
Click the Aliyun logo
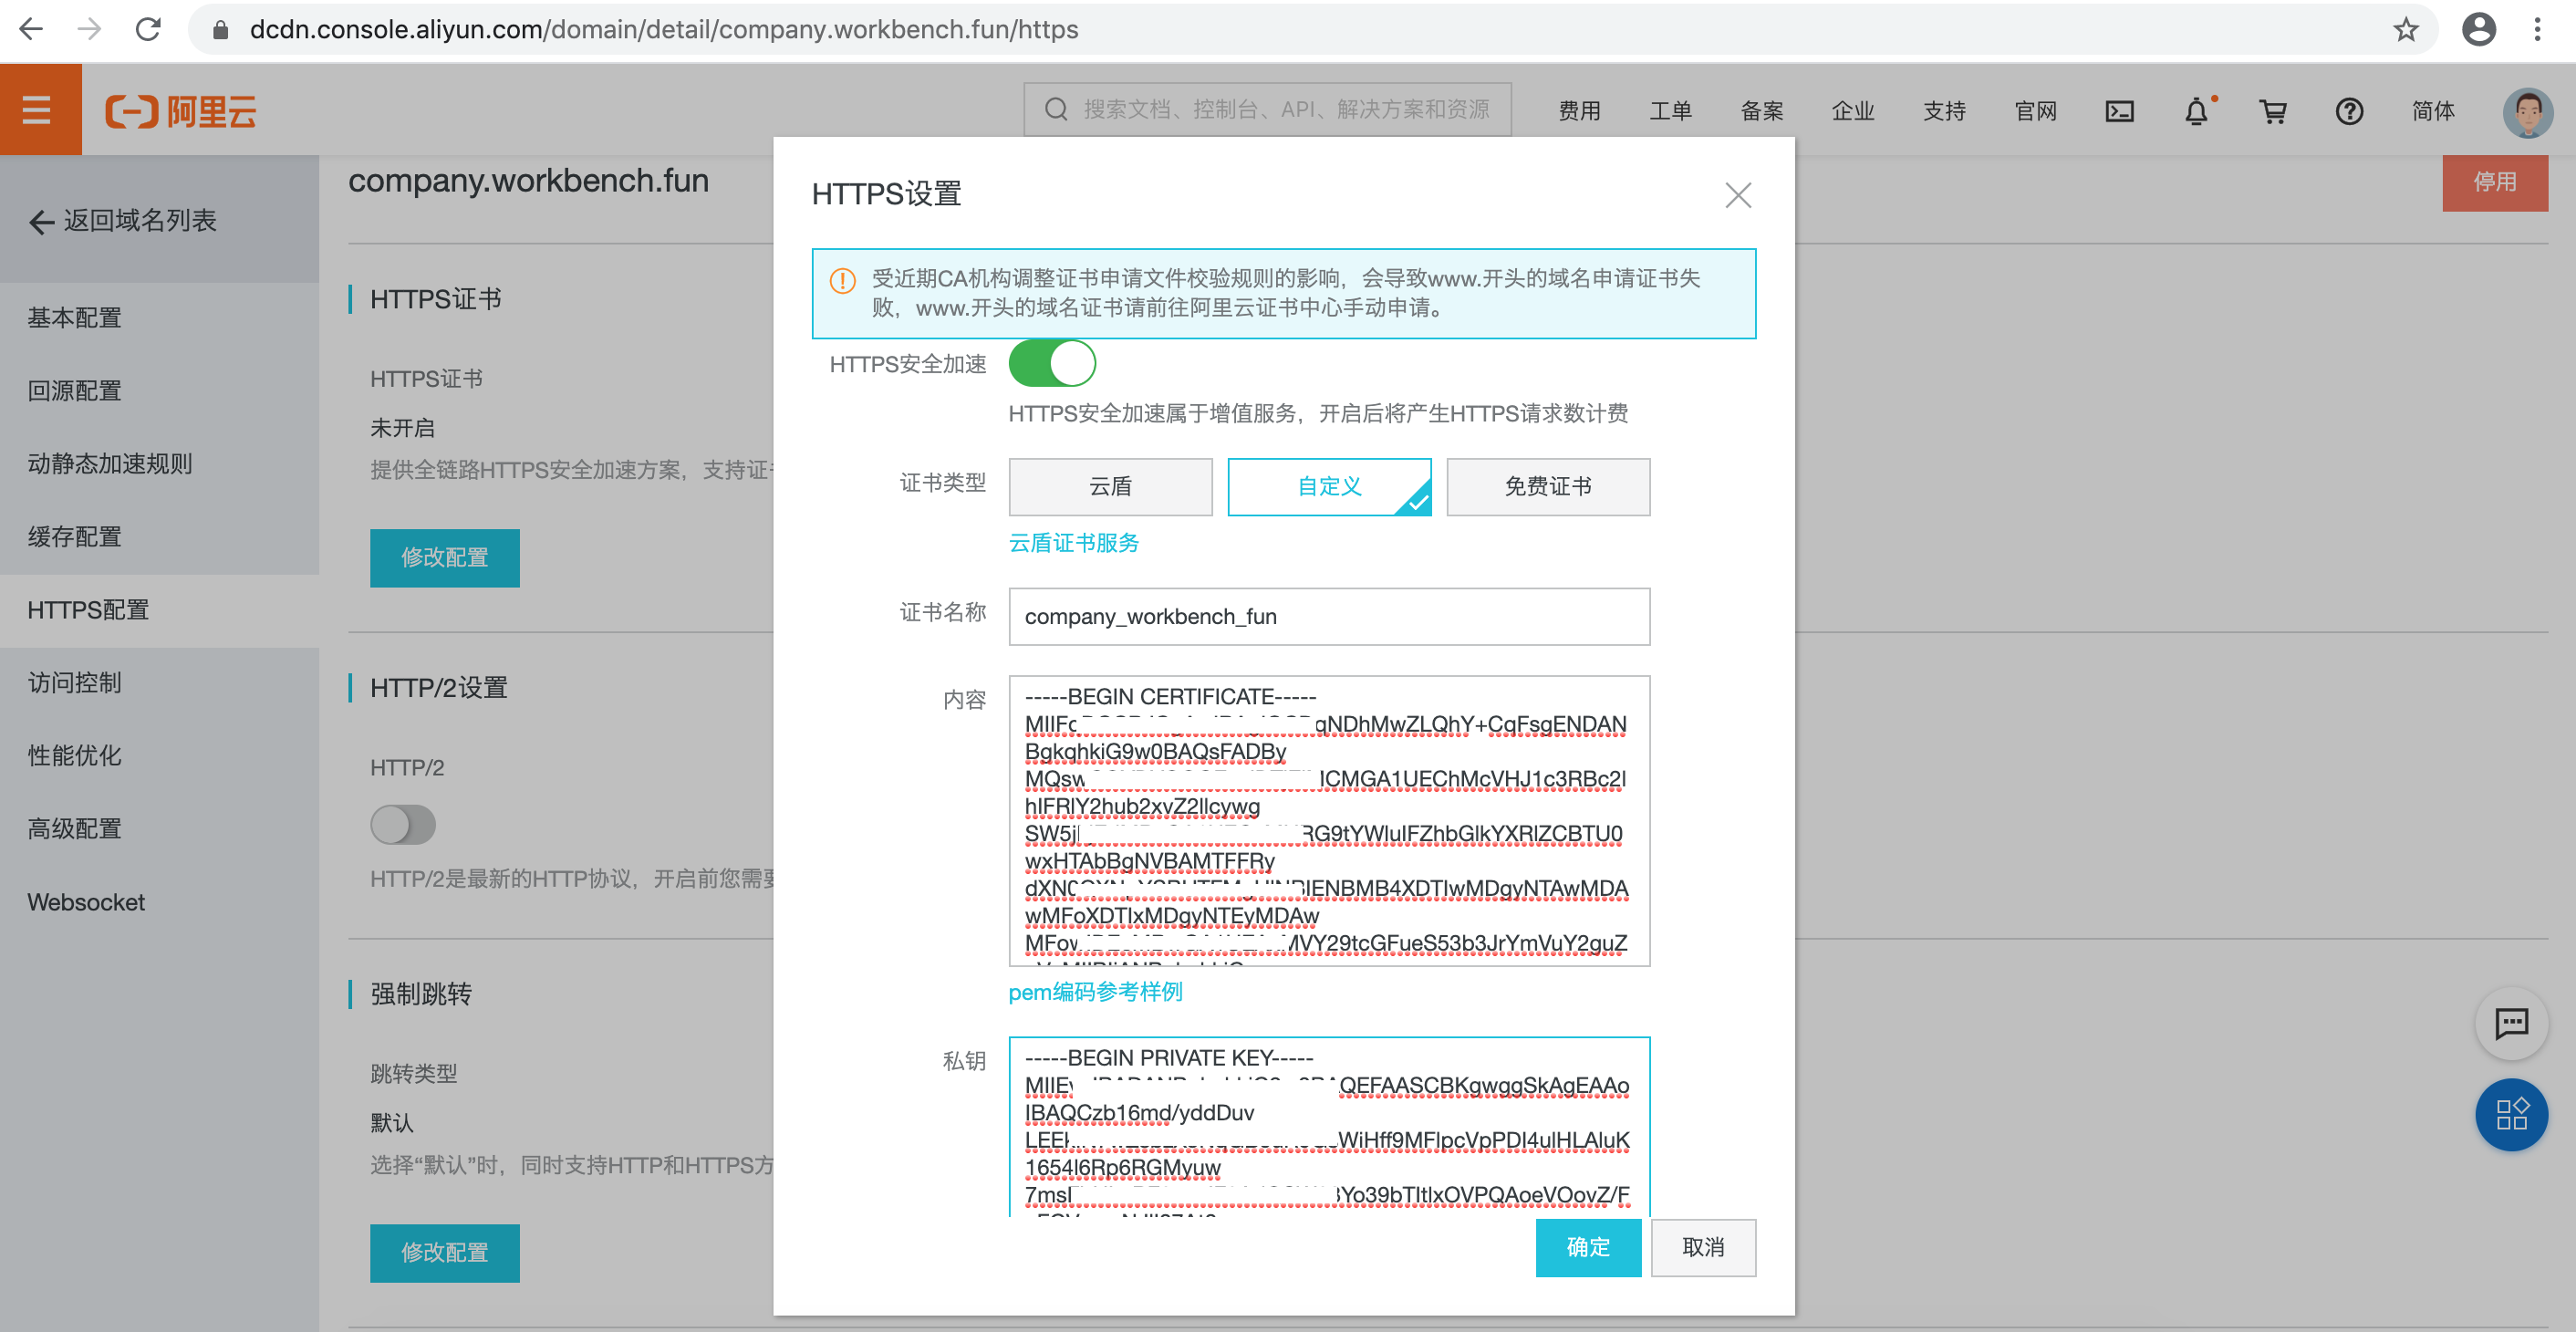pos(181,111)
